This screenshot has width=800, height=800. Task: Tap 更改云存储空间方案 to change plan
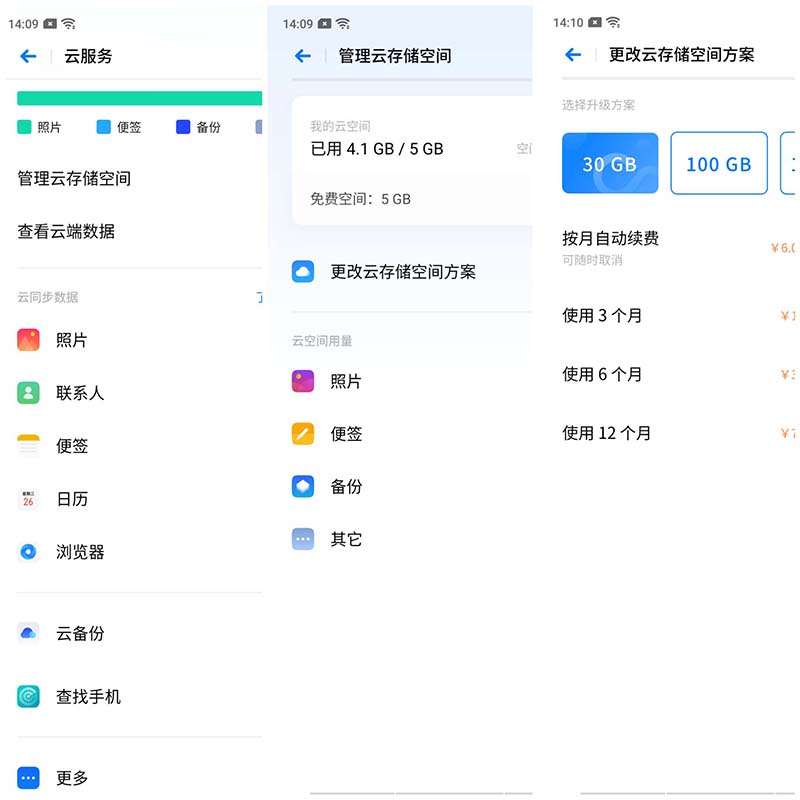click(403, 272)
